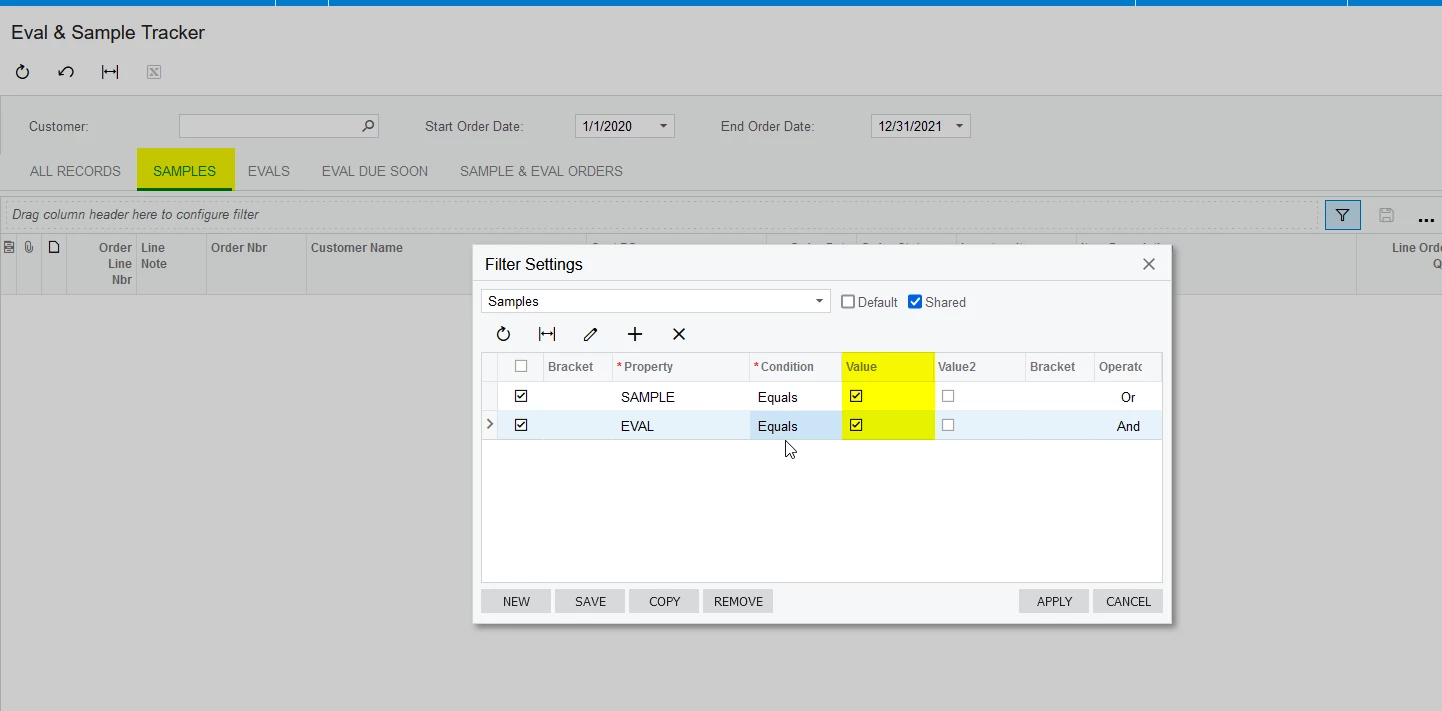Select the ALL RECORDS tab
The image size is (1442, 711).
click(x=74, y=171)
